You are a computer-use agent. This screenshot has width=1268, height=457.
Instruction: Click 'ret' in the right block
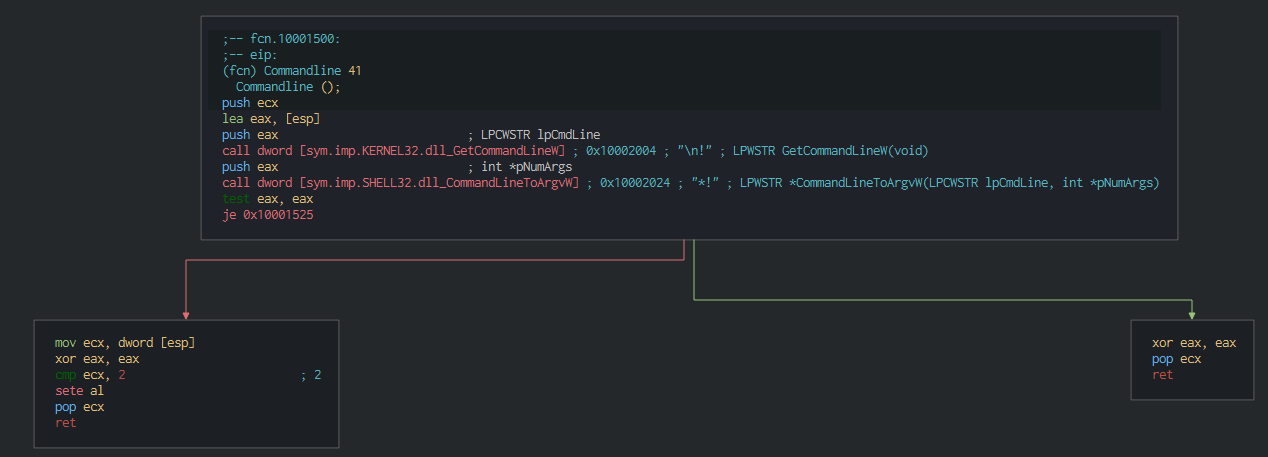[1162, 374]
